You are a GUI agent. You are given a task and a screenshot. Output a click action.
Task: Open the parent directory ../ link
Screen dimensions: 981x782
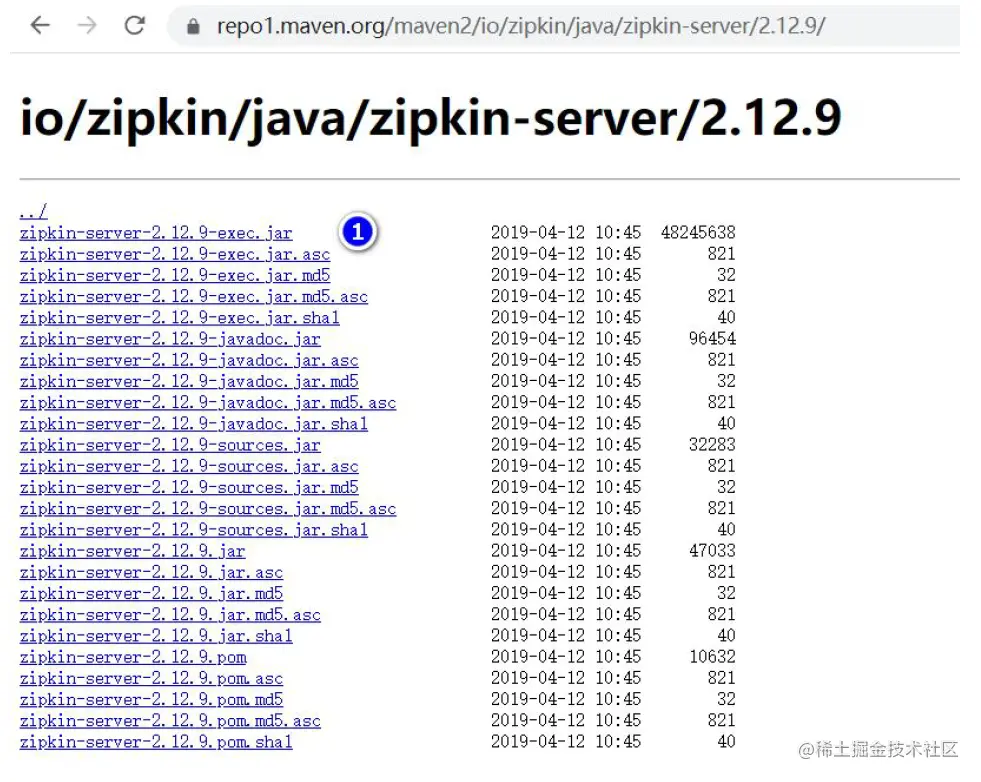point(33,211)
